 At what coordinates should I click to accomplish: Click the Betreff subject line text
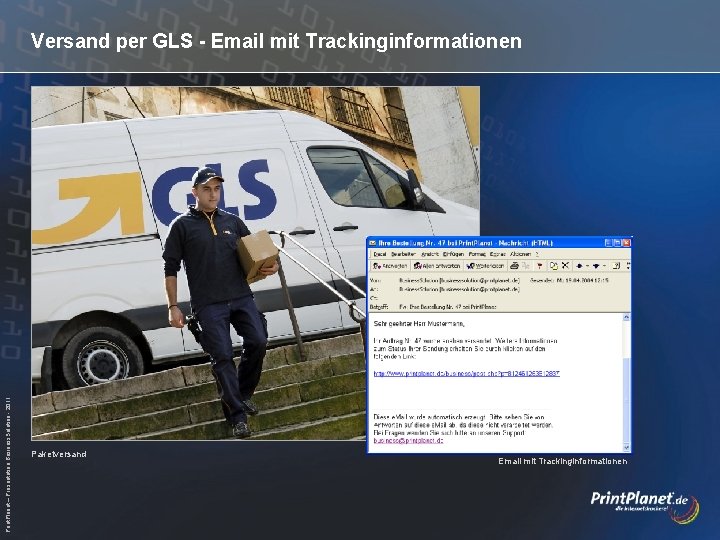click(x=448, y=306)
